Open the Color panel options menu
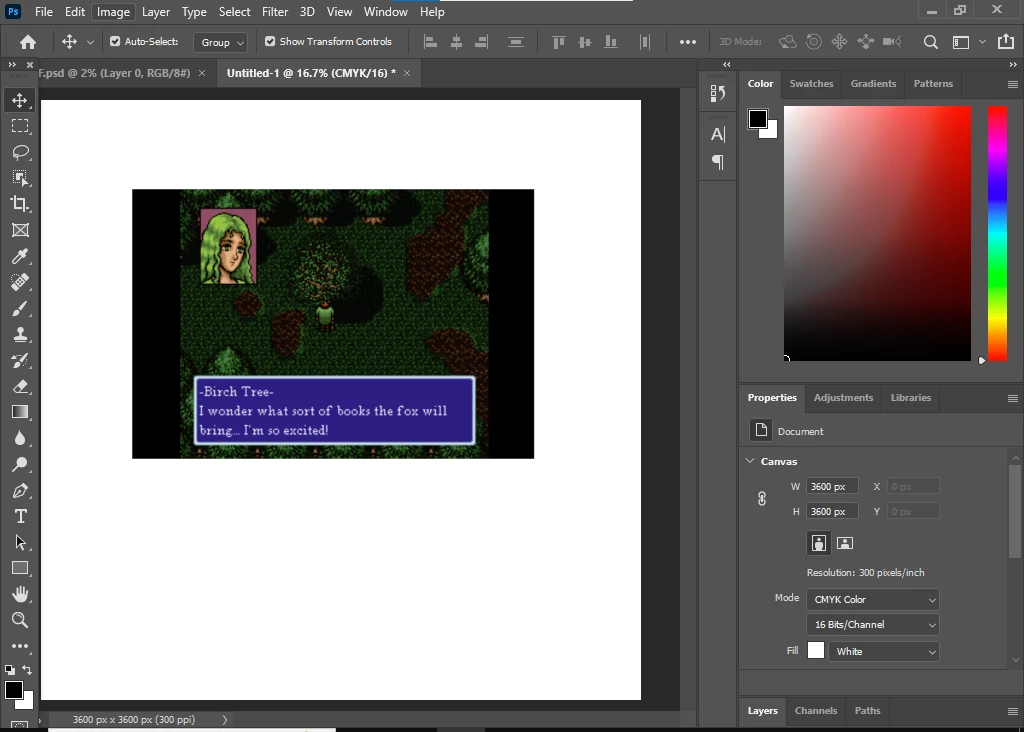This screenshot has height=732, width=1028. (1012, 85)
